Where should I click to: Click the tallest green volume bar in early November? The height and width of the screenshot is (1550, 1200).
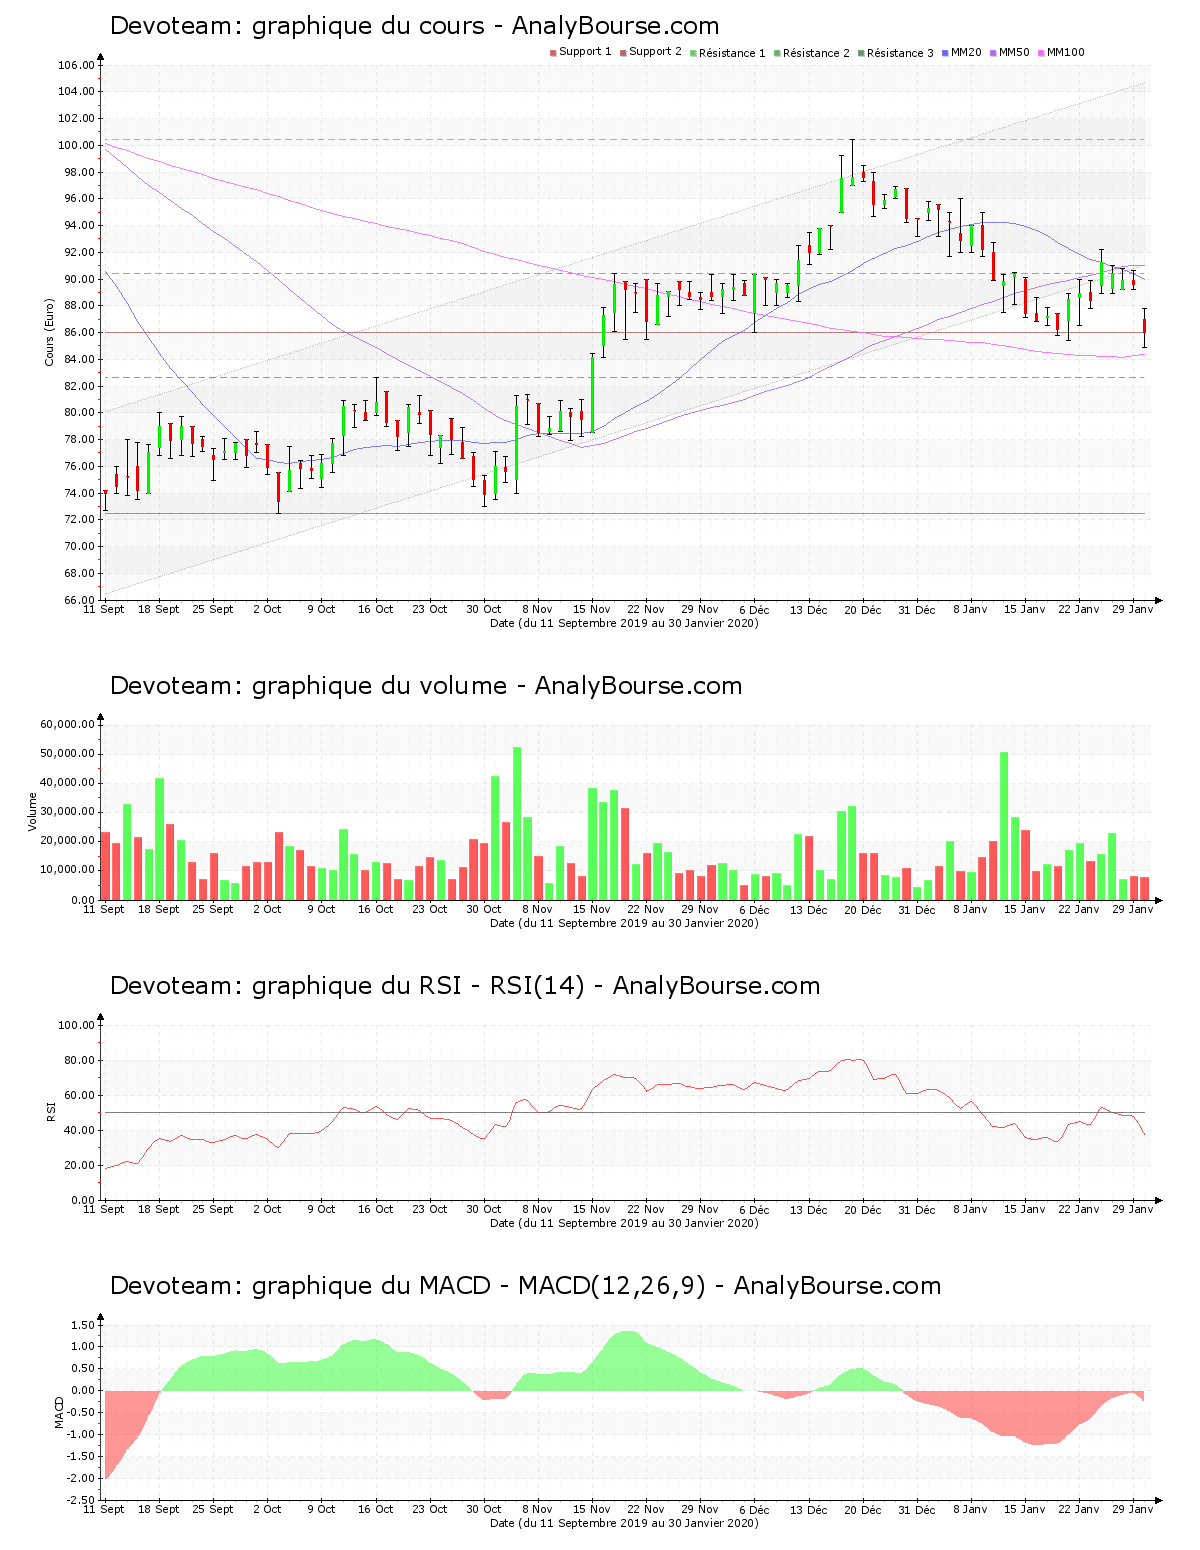pos(517,823)
